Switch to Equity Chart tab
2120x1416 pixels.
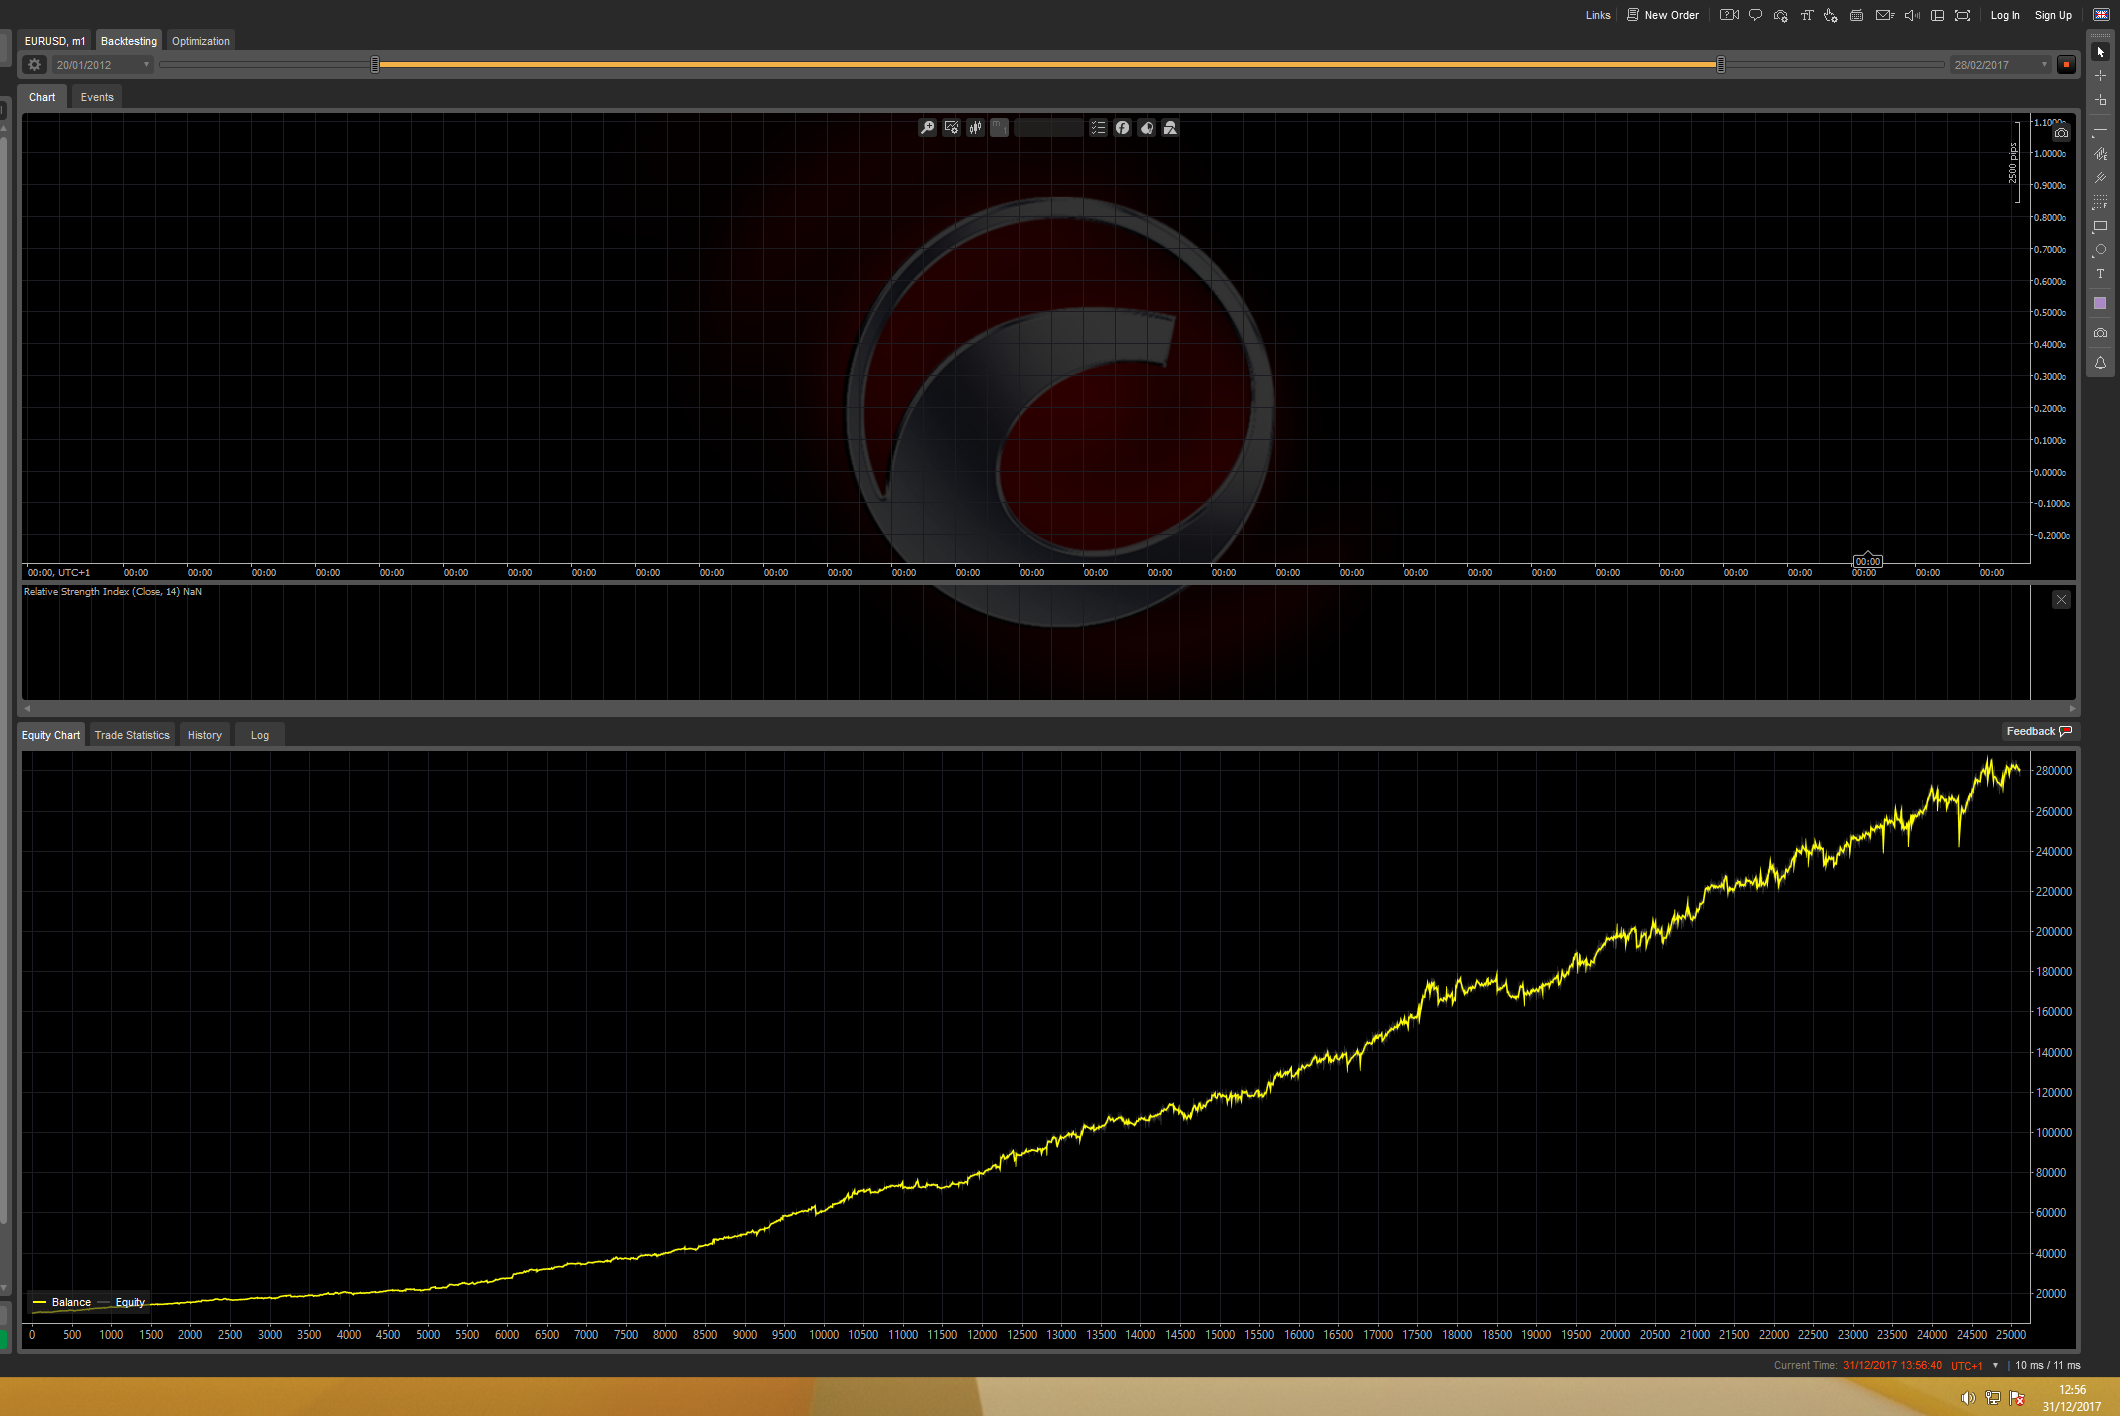[51, 735]
